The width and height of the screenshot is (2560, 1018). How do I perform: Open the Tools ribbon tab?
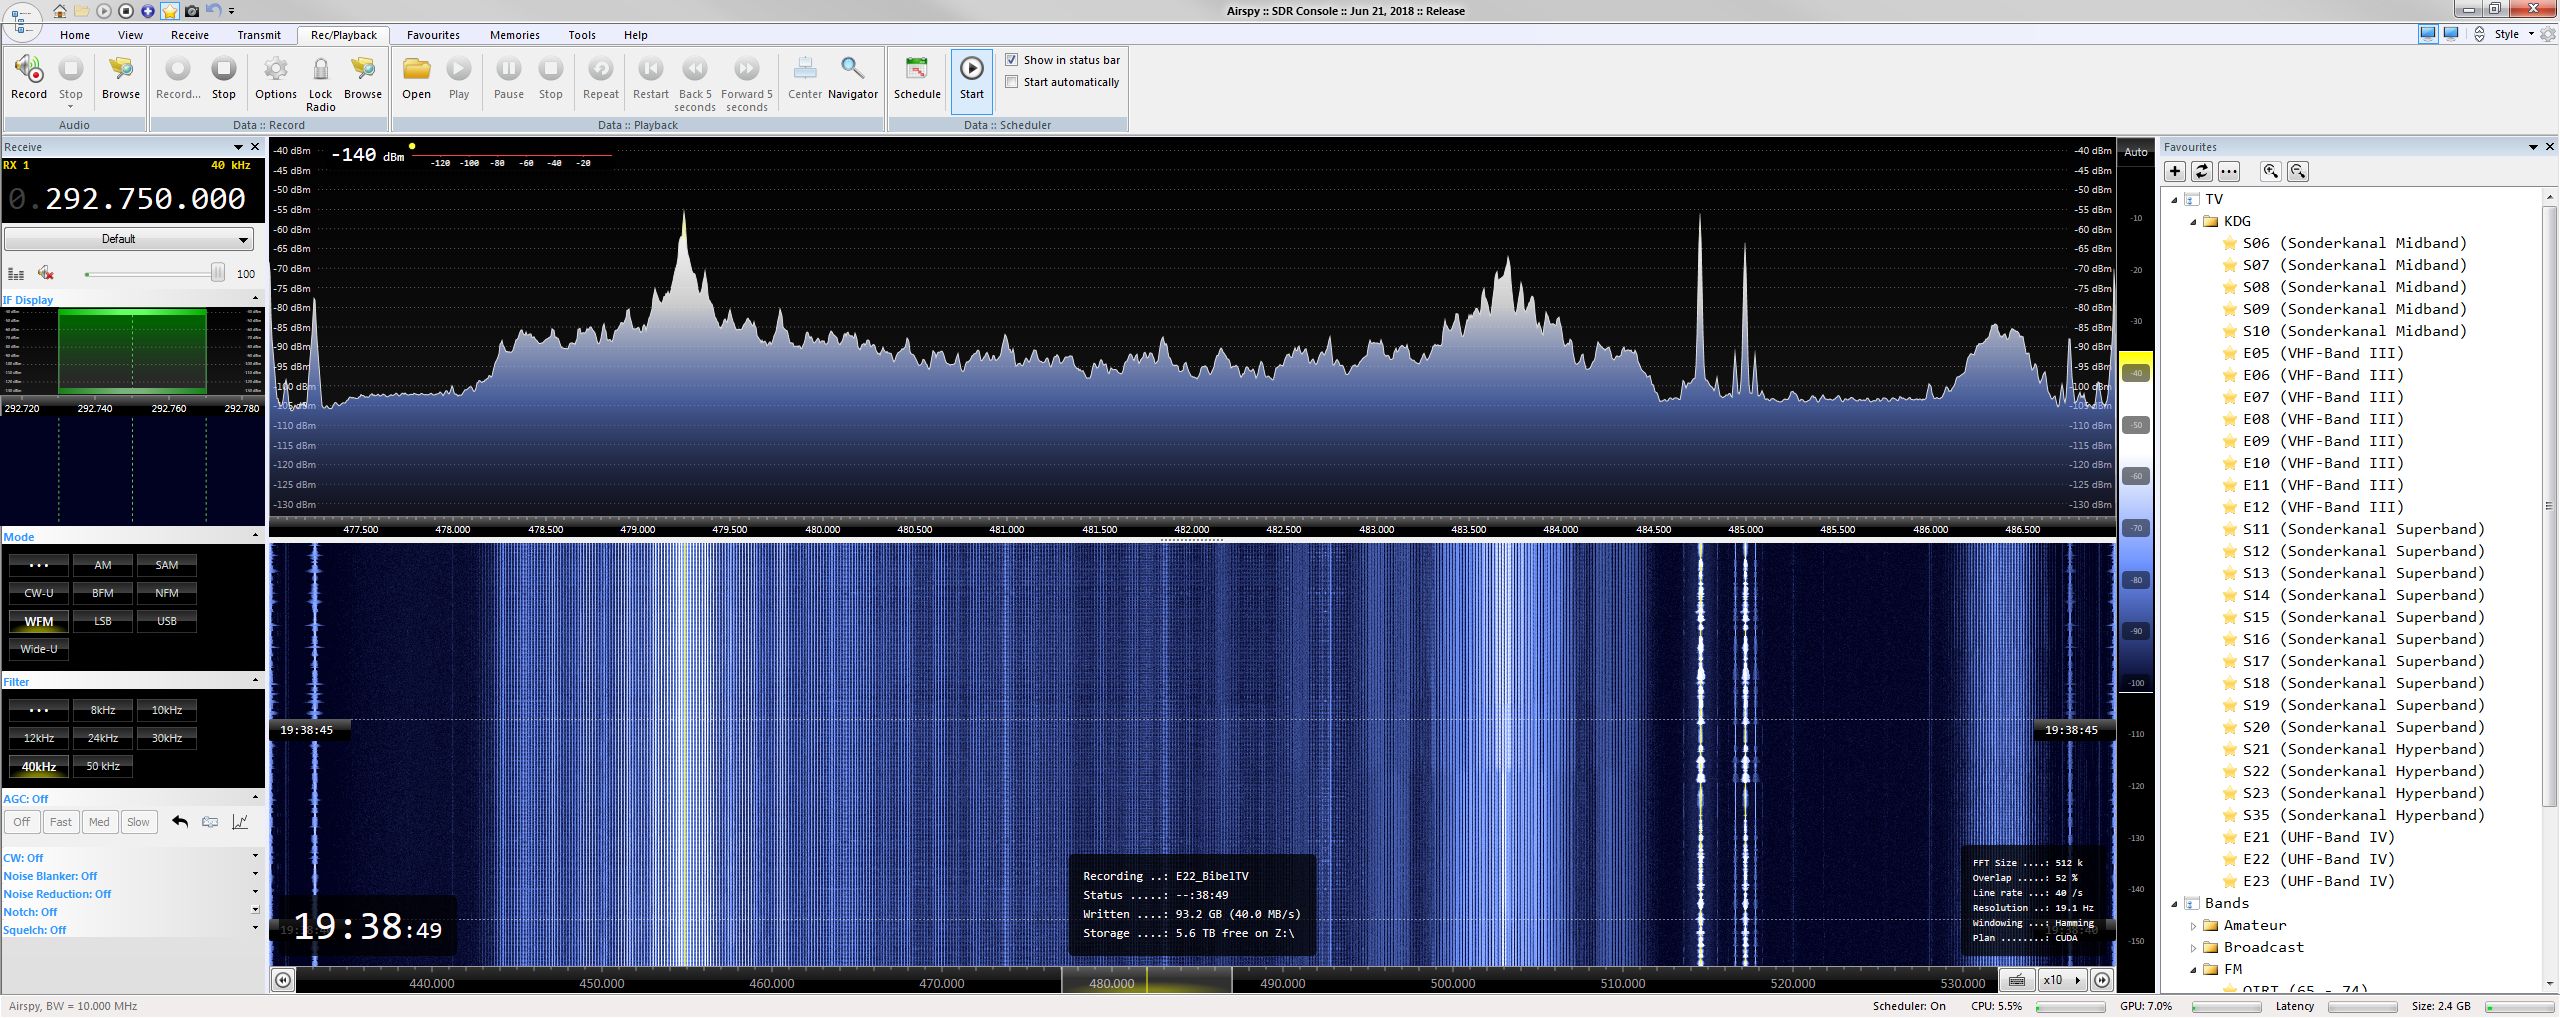582,35
